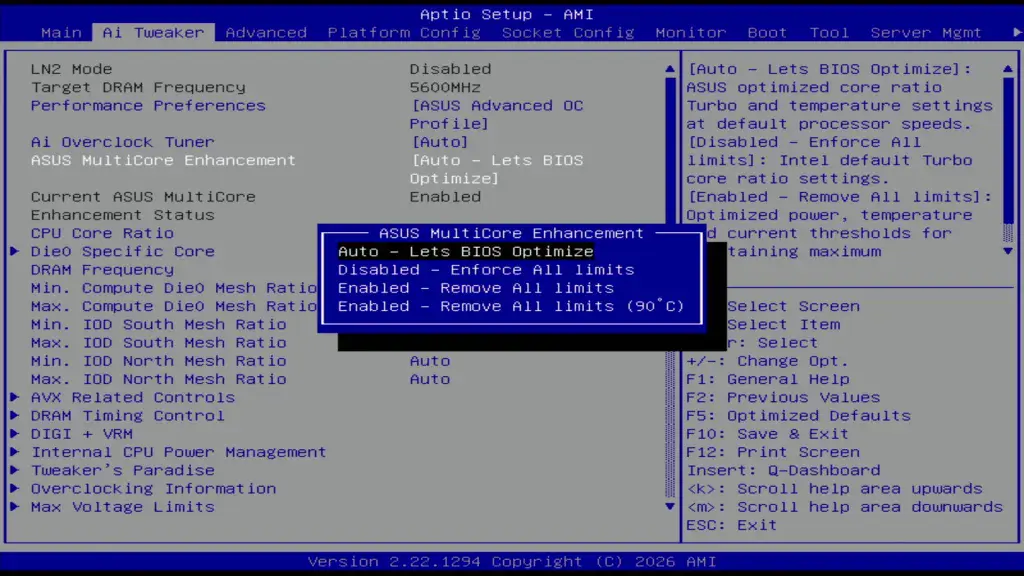This screenshot has height=576, width=1024.
Task: Expand AVX Related Controls submenu
Action: pos(132,397)
